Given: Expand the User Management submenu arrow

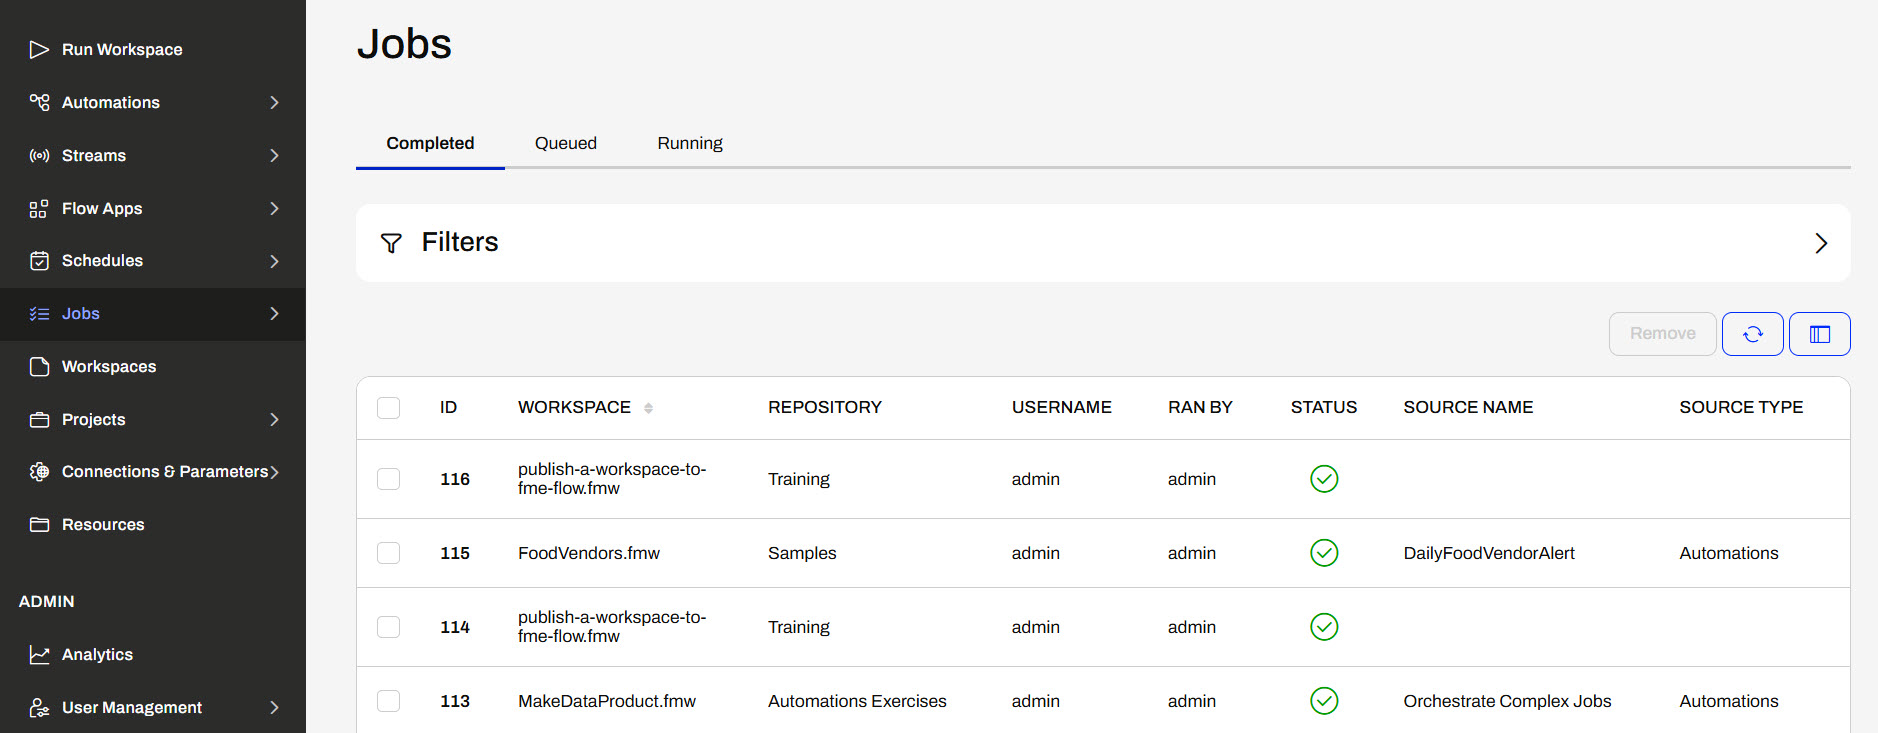Looking at the screenshot, I should [x=274, y=708].
